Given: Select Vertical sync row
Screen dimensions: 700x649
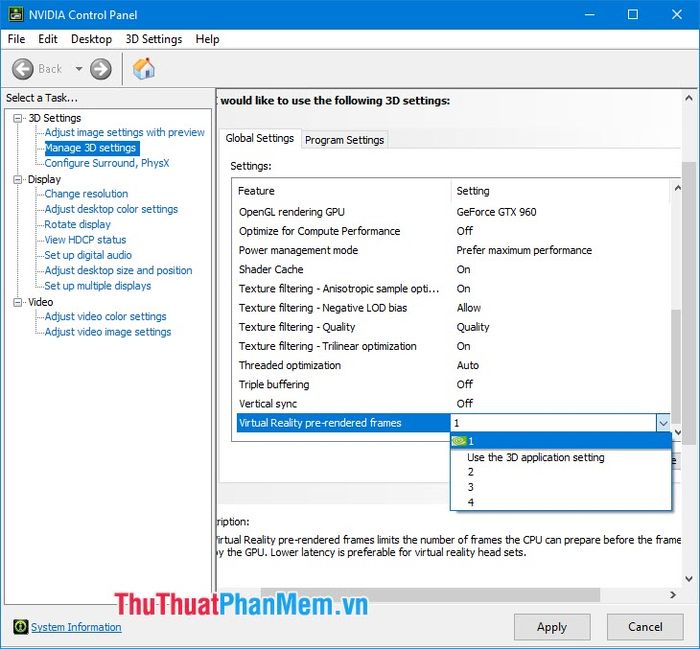Looking at the screenshot, I should [453, 404].
